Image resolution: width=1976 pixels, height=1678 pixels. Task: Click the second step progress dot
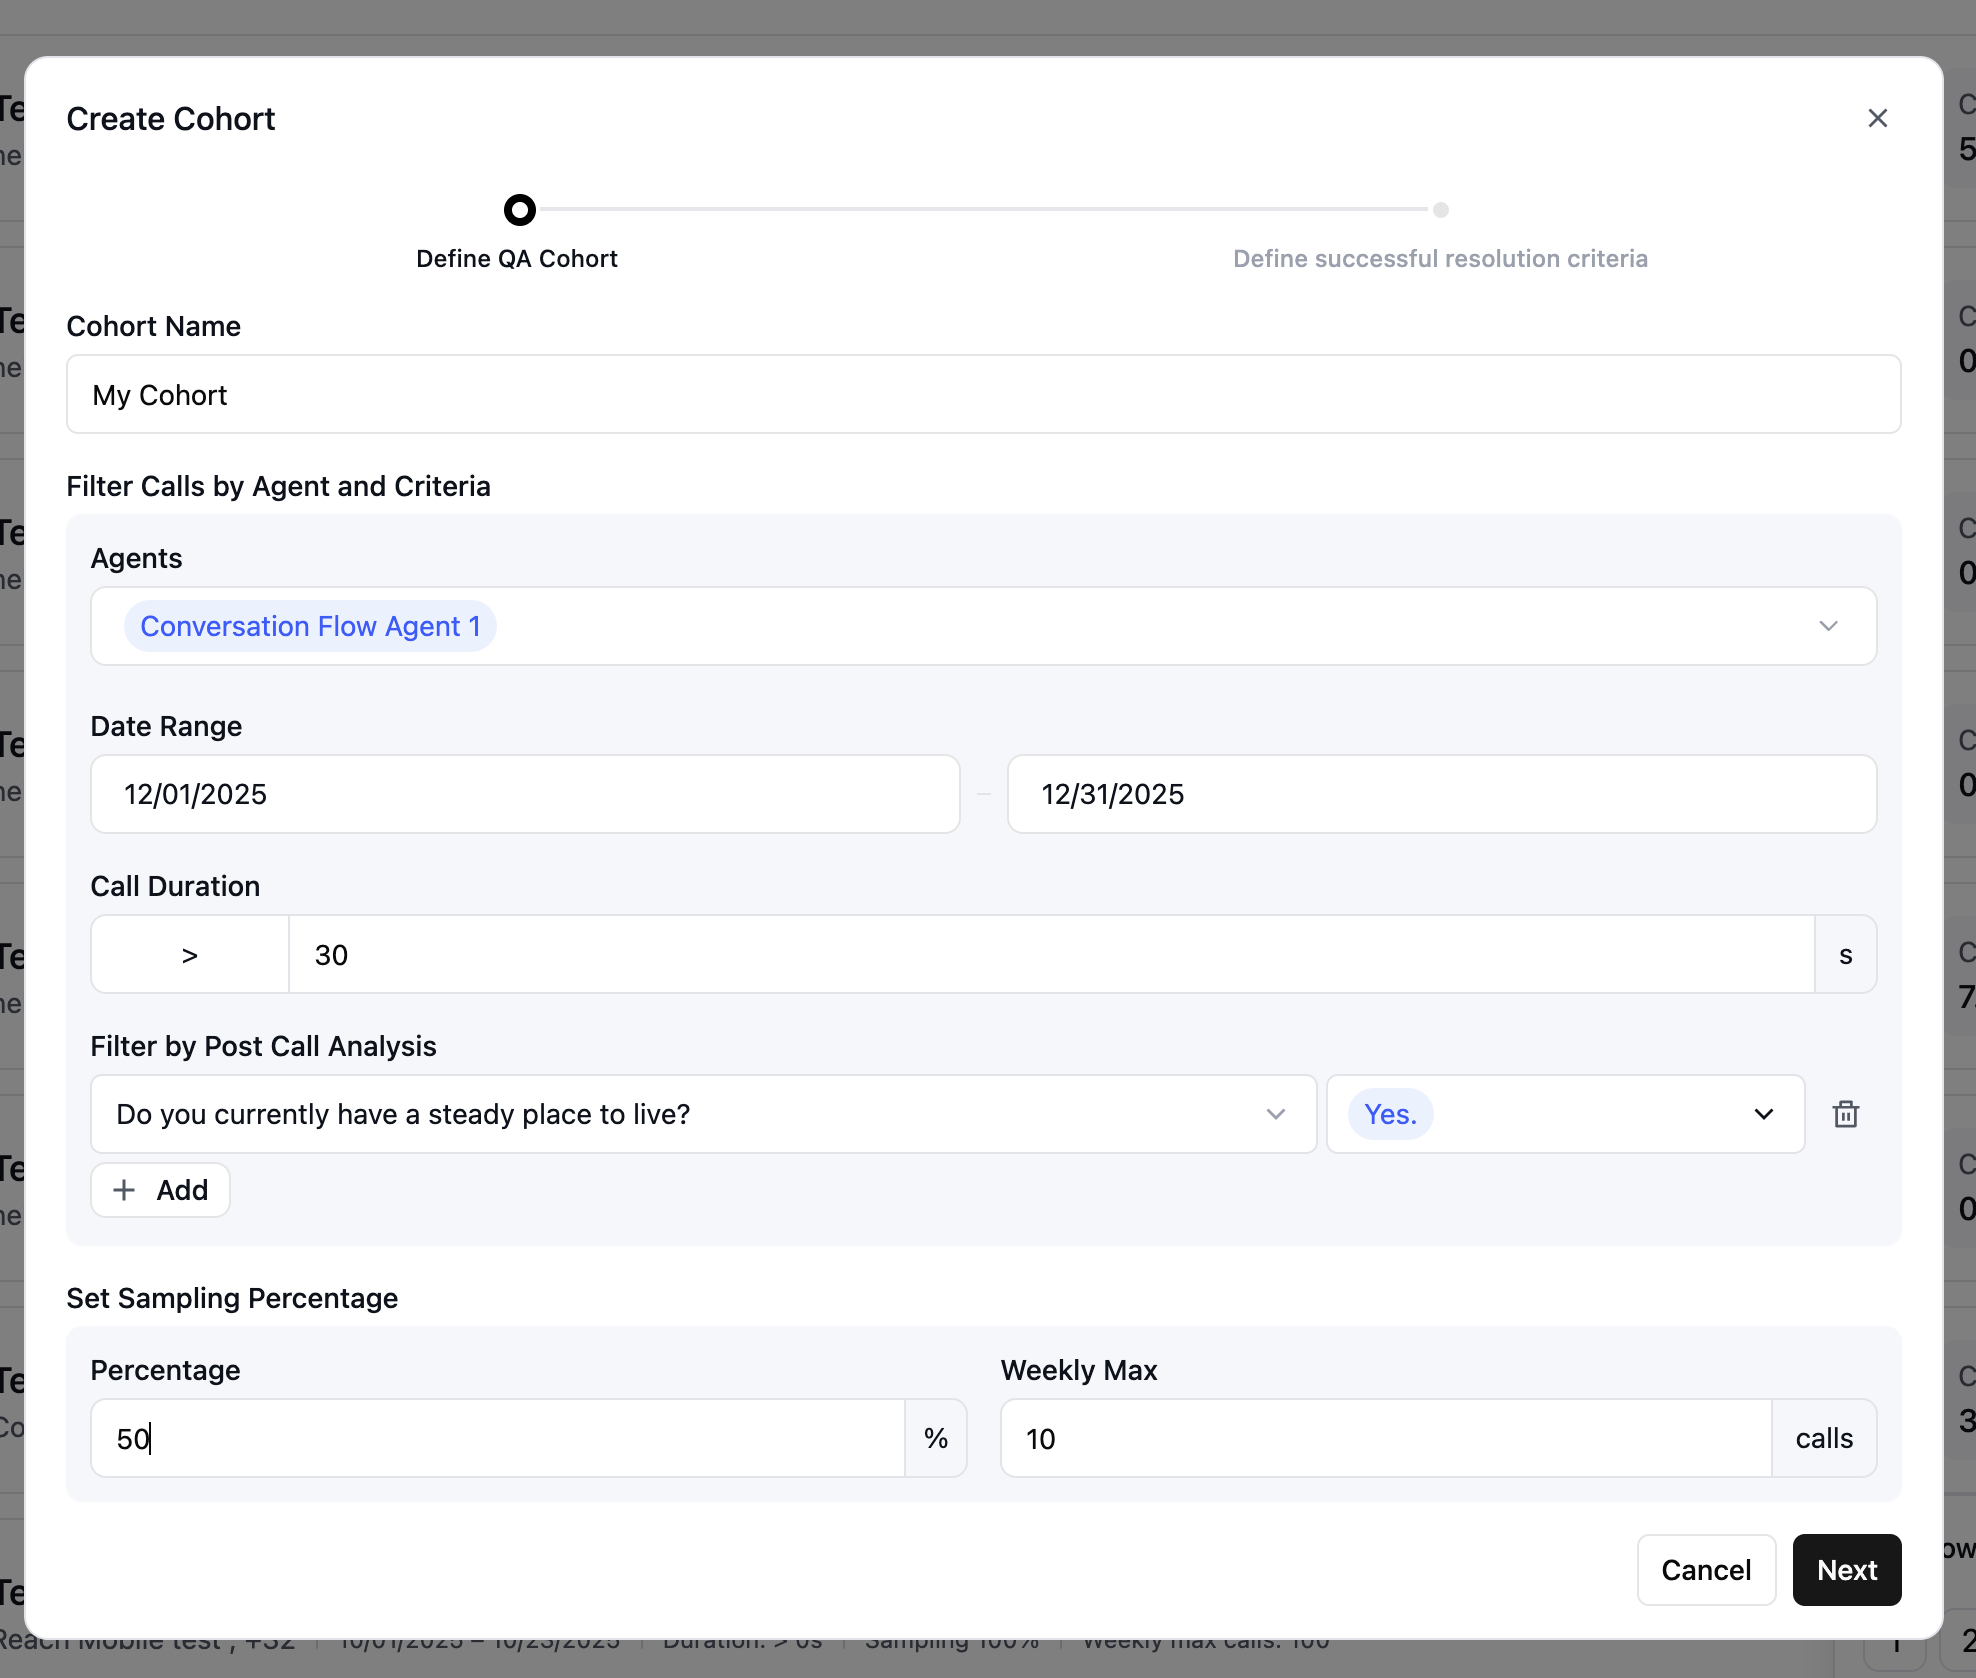(x=1440, y=210)
